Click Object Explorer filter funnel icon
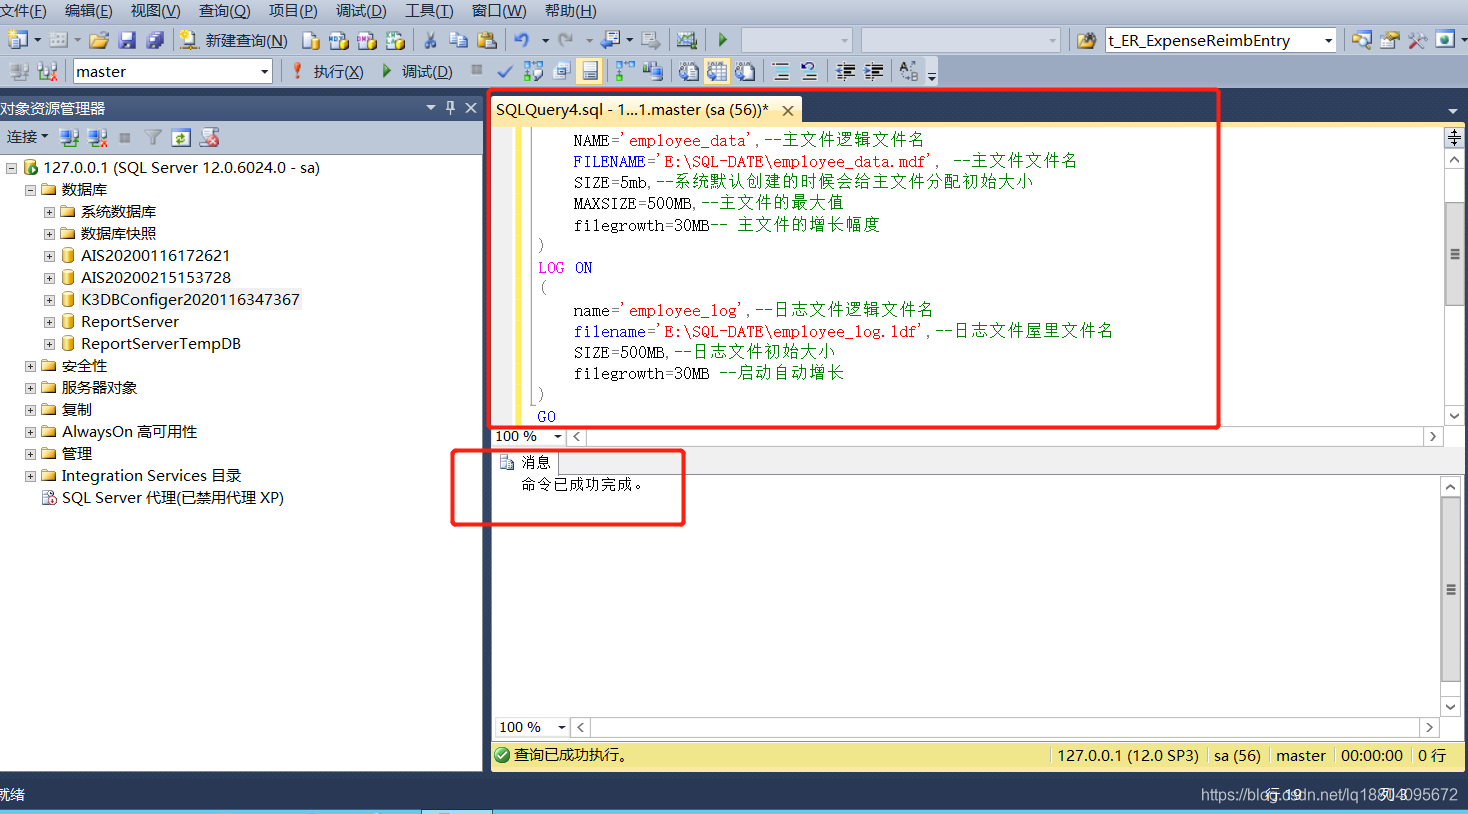The image size is (1468, 814). point(153,137)
